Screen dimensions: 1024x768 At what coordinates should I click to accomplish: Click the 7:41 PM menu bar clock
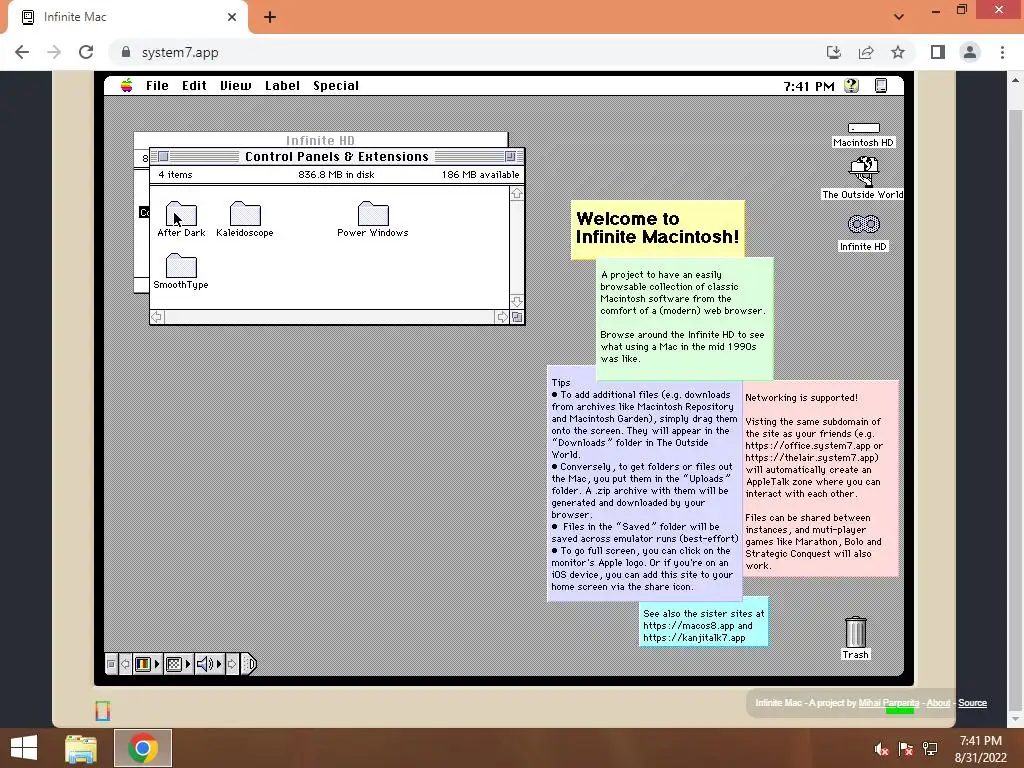(x=808, y=86)
